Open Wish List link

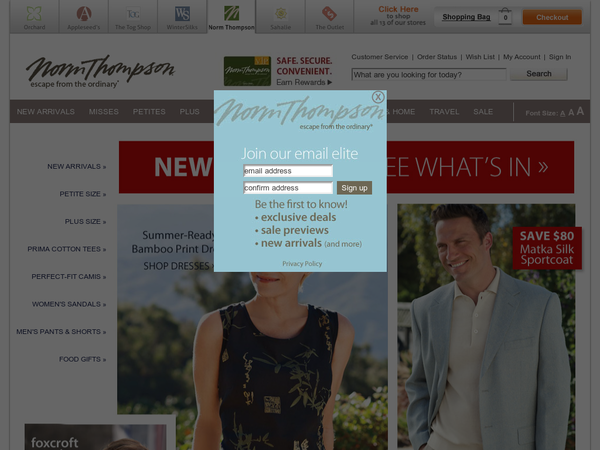click(480, 57)
